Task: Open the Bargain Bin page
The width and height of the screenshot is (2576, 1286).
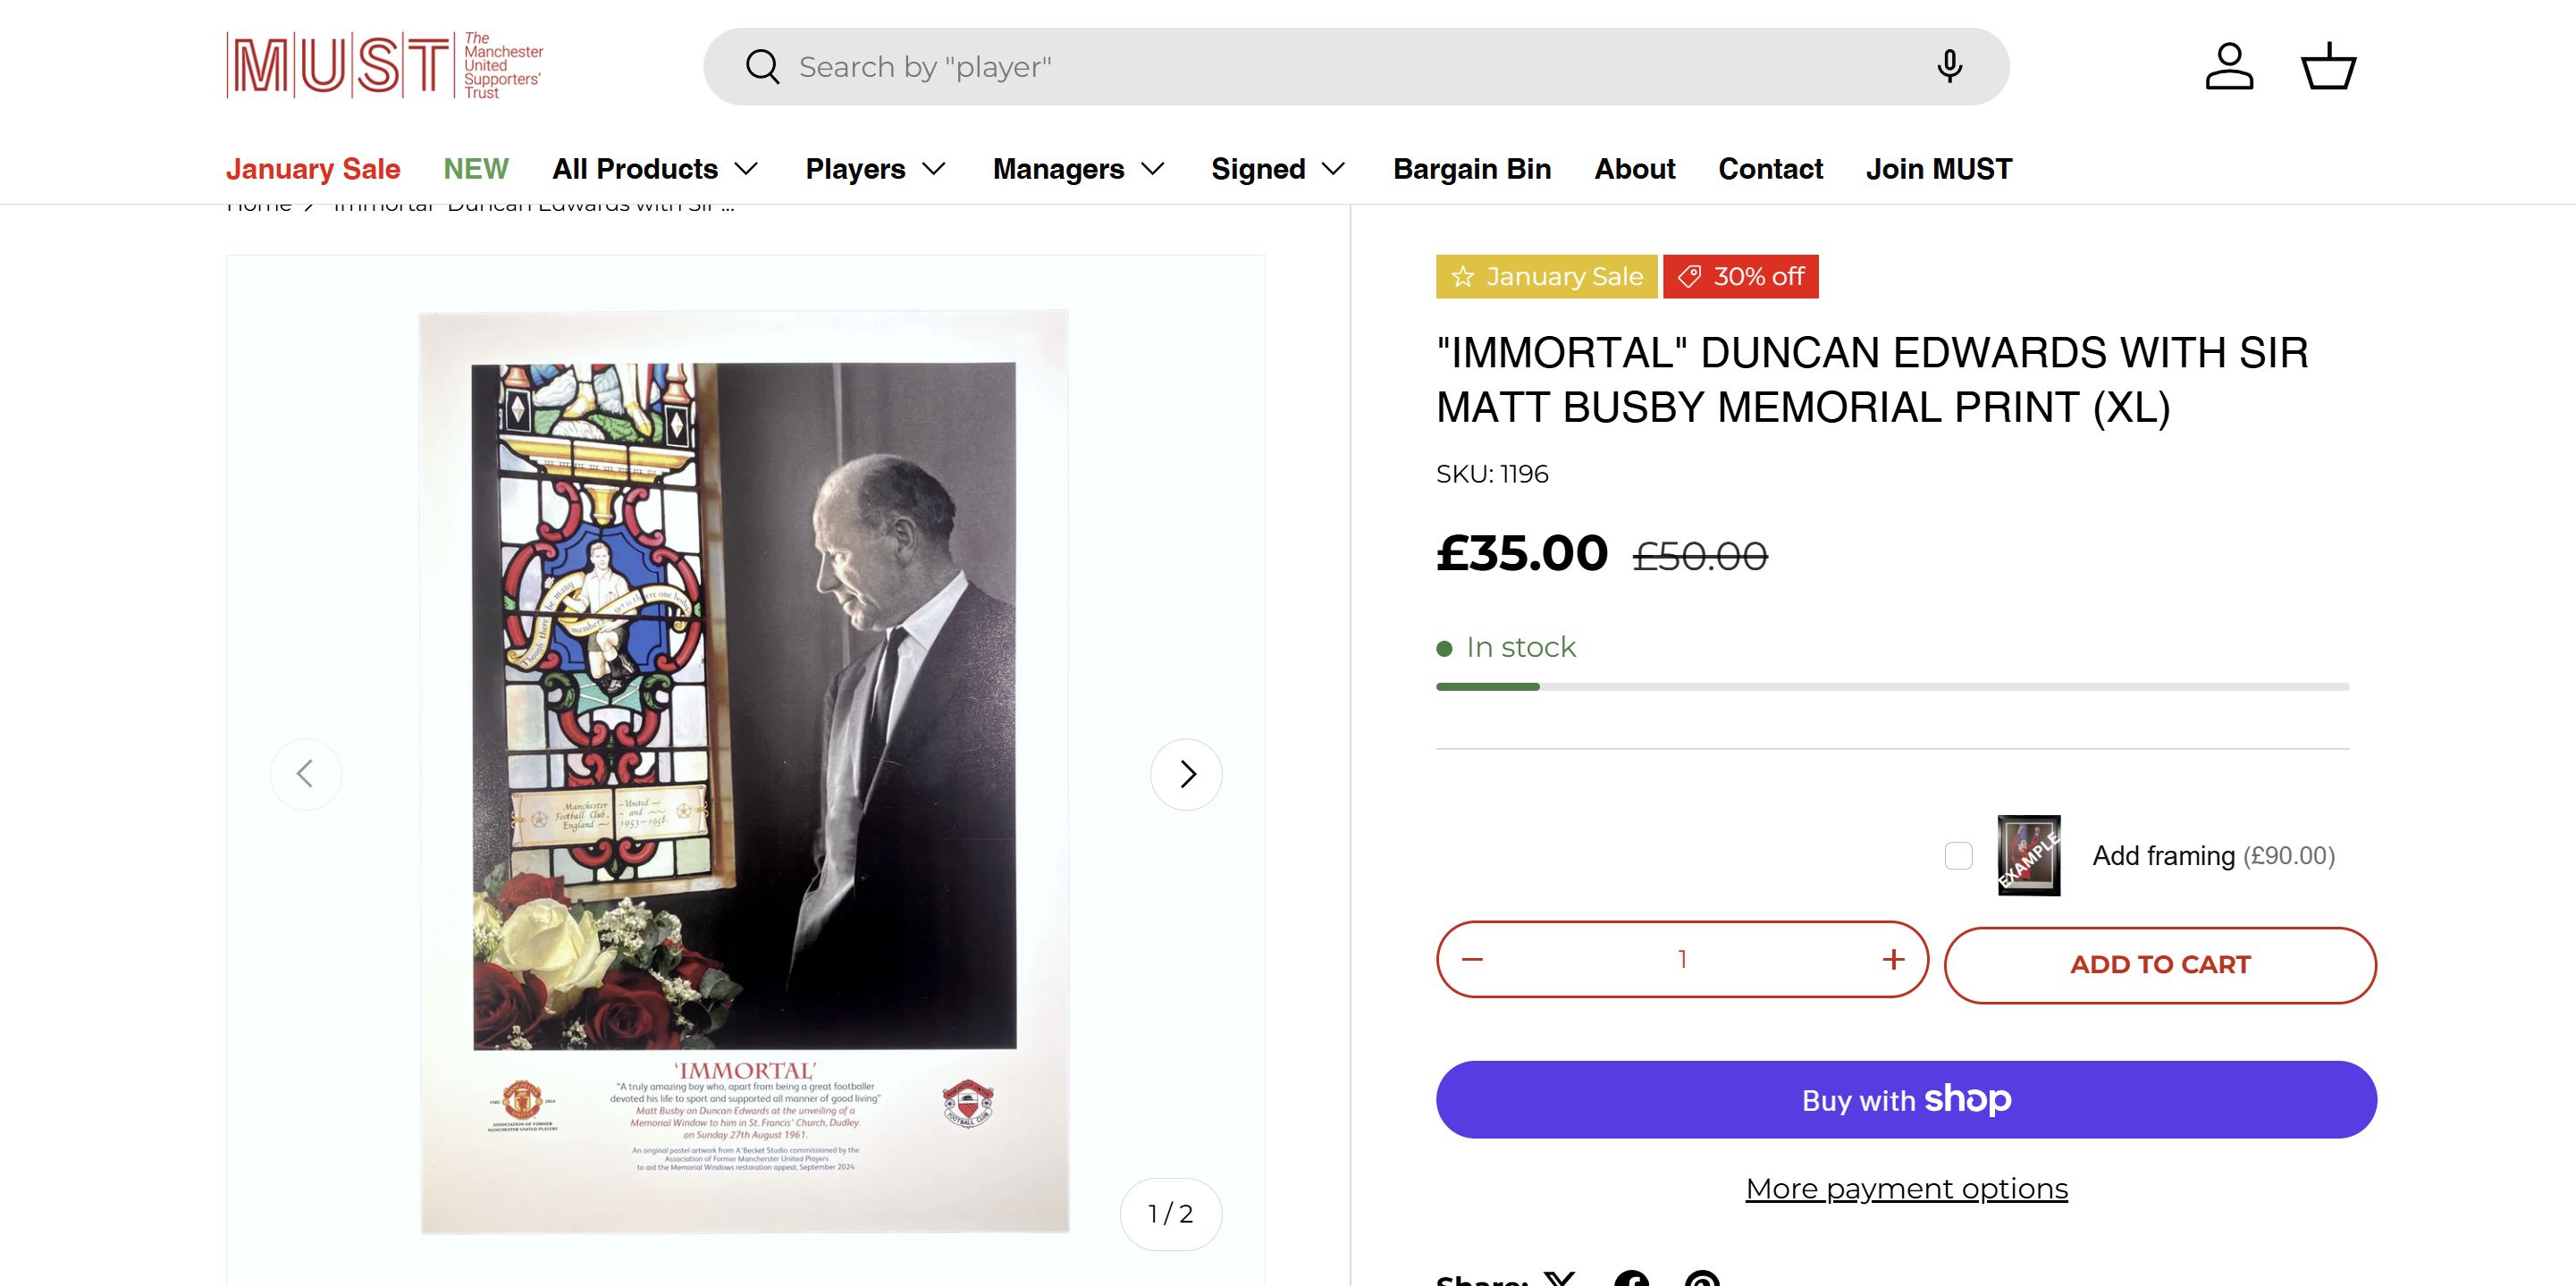Action: (x=1472, y=169)
